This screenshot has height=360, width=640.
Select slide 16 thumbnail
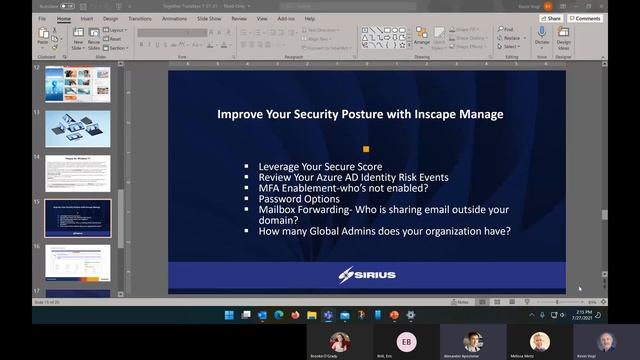[x=78, y=263]
